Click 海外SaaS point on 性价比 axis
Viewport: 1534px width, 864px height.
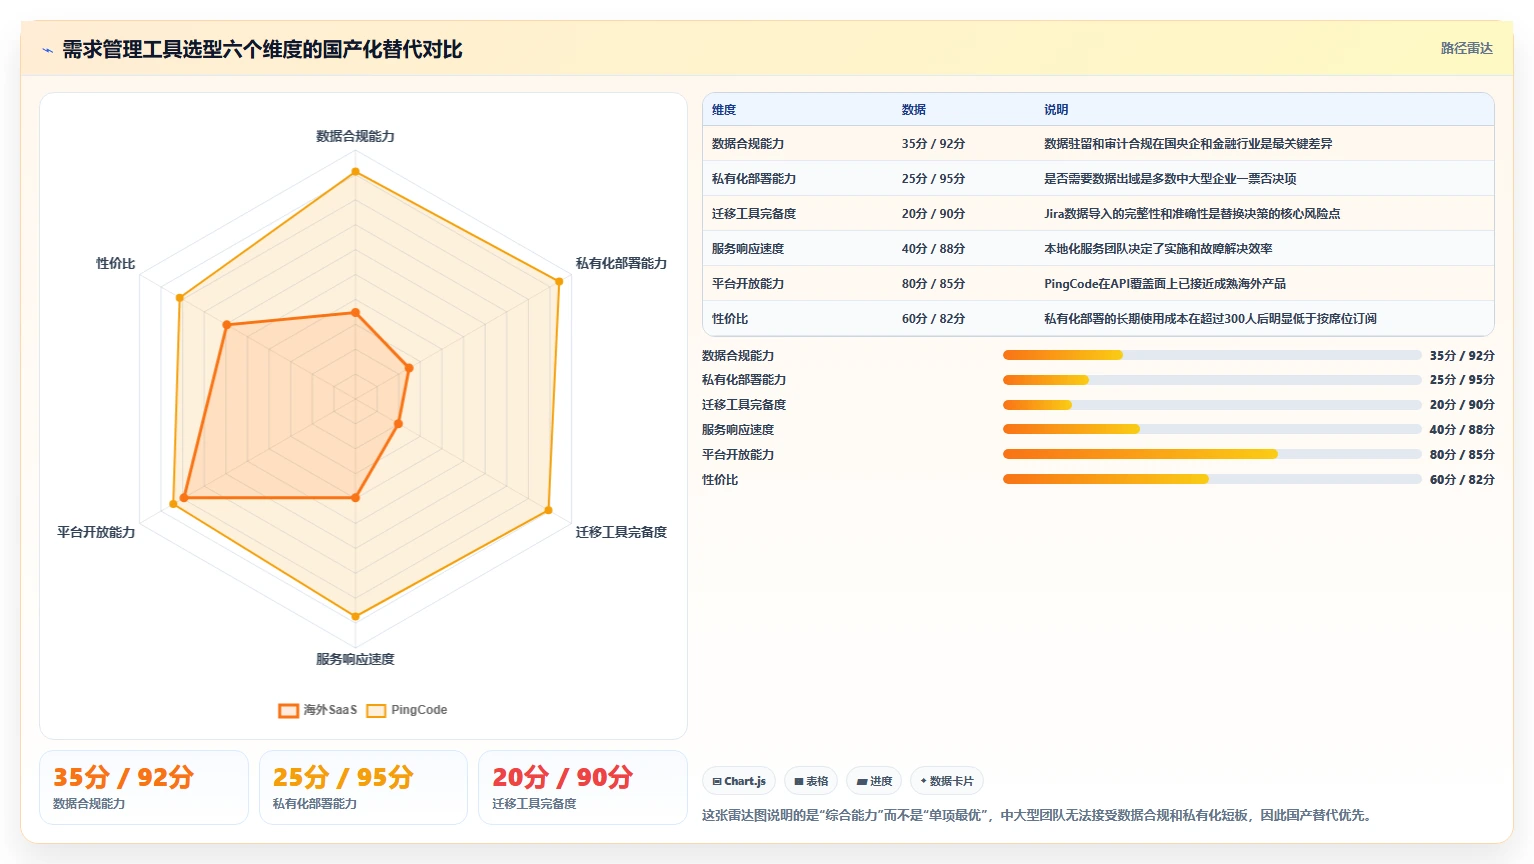coord(227,325)
